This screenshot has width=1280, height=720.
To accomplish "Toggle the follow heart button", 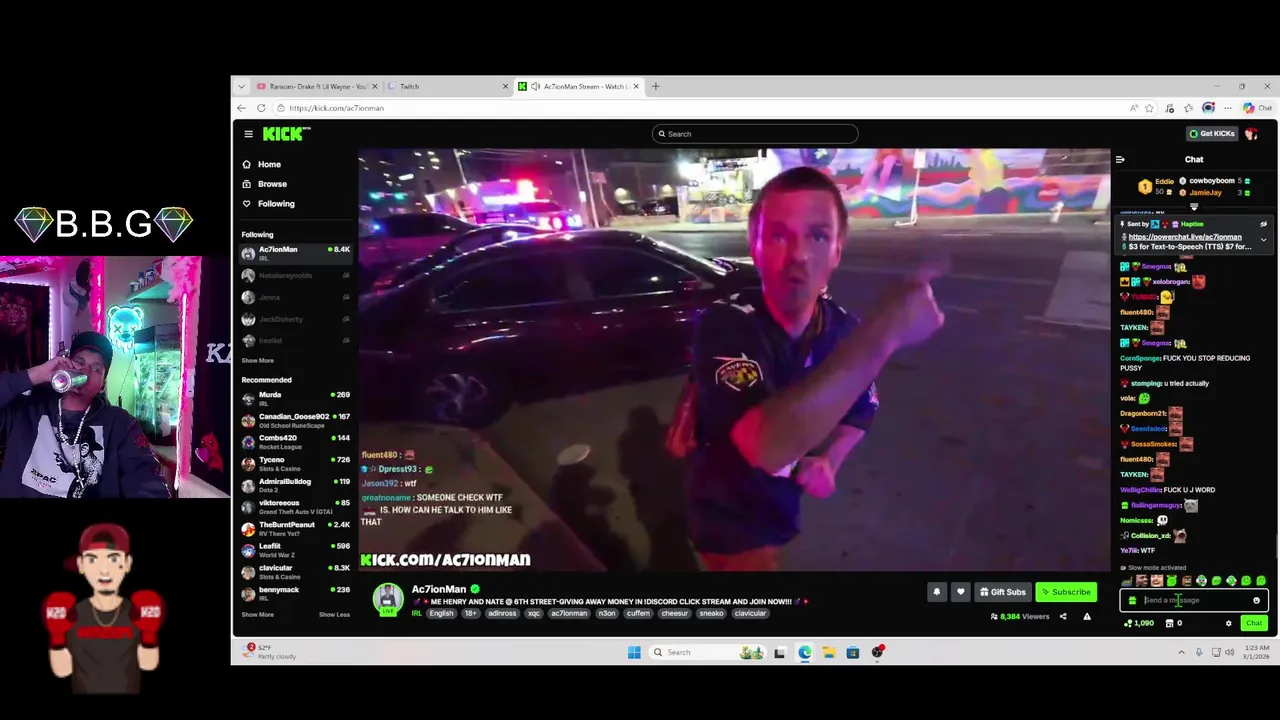I will click(x=960, y=592).
